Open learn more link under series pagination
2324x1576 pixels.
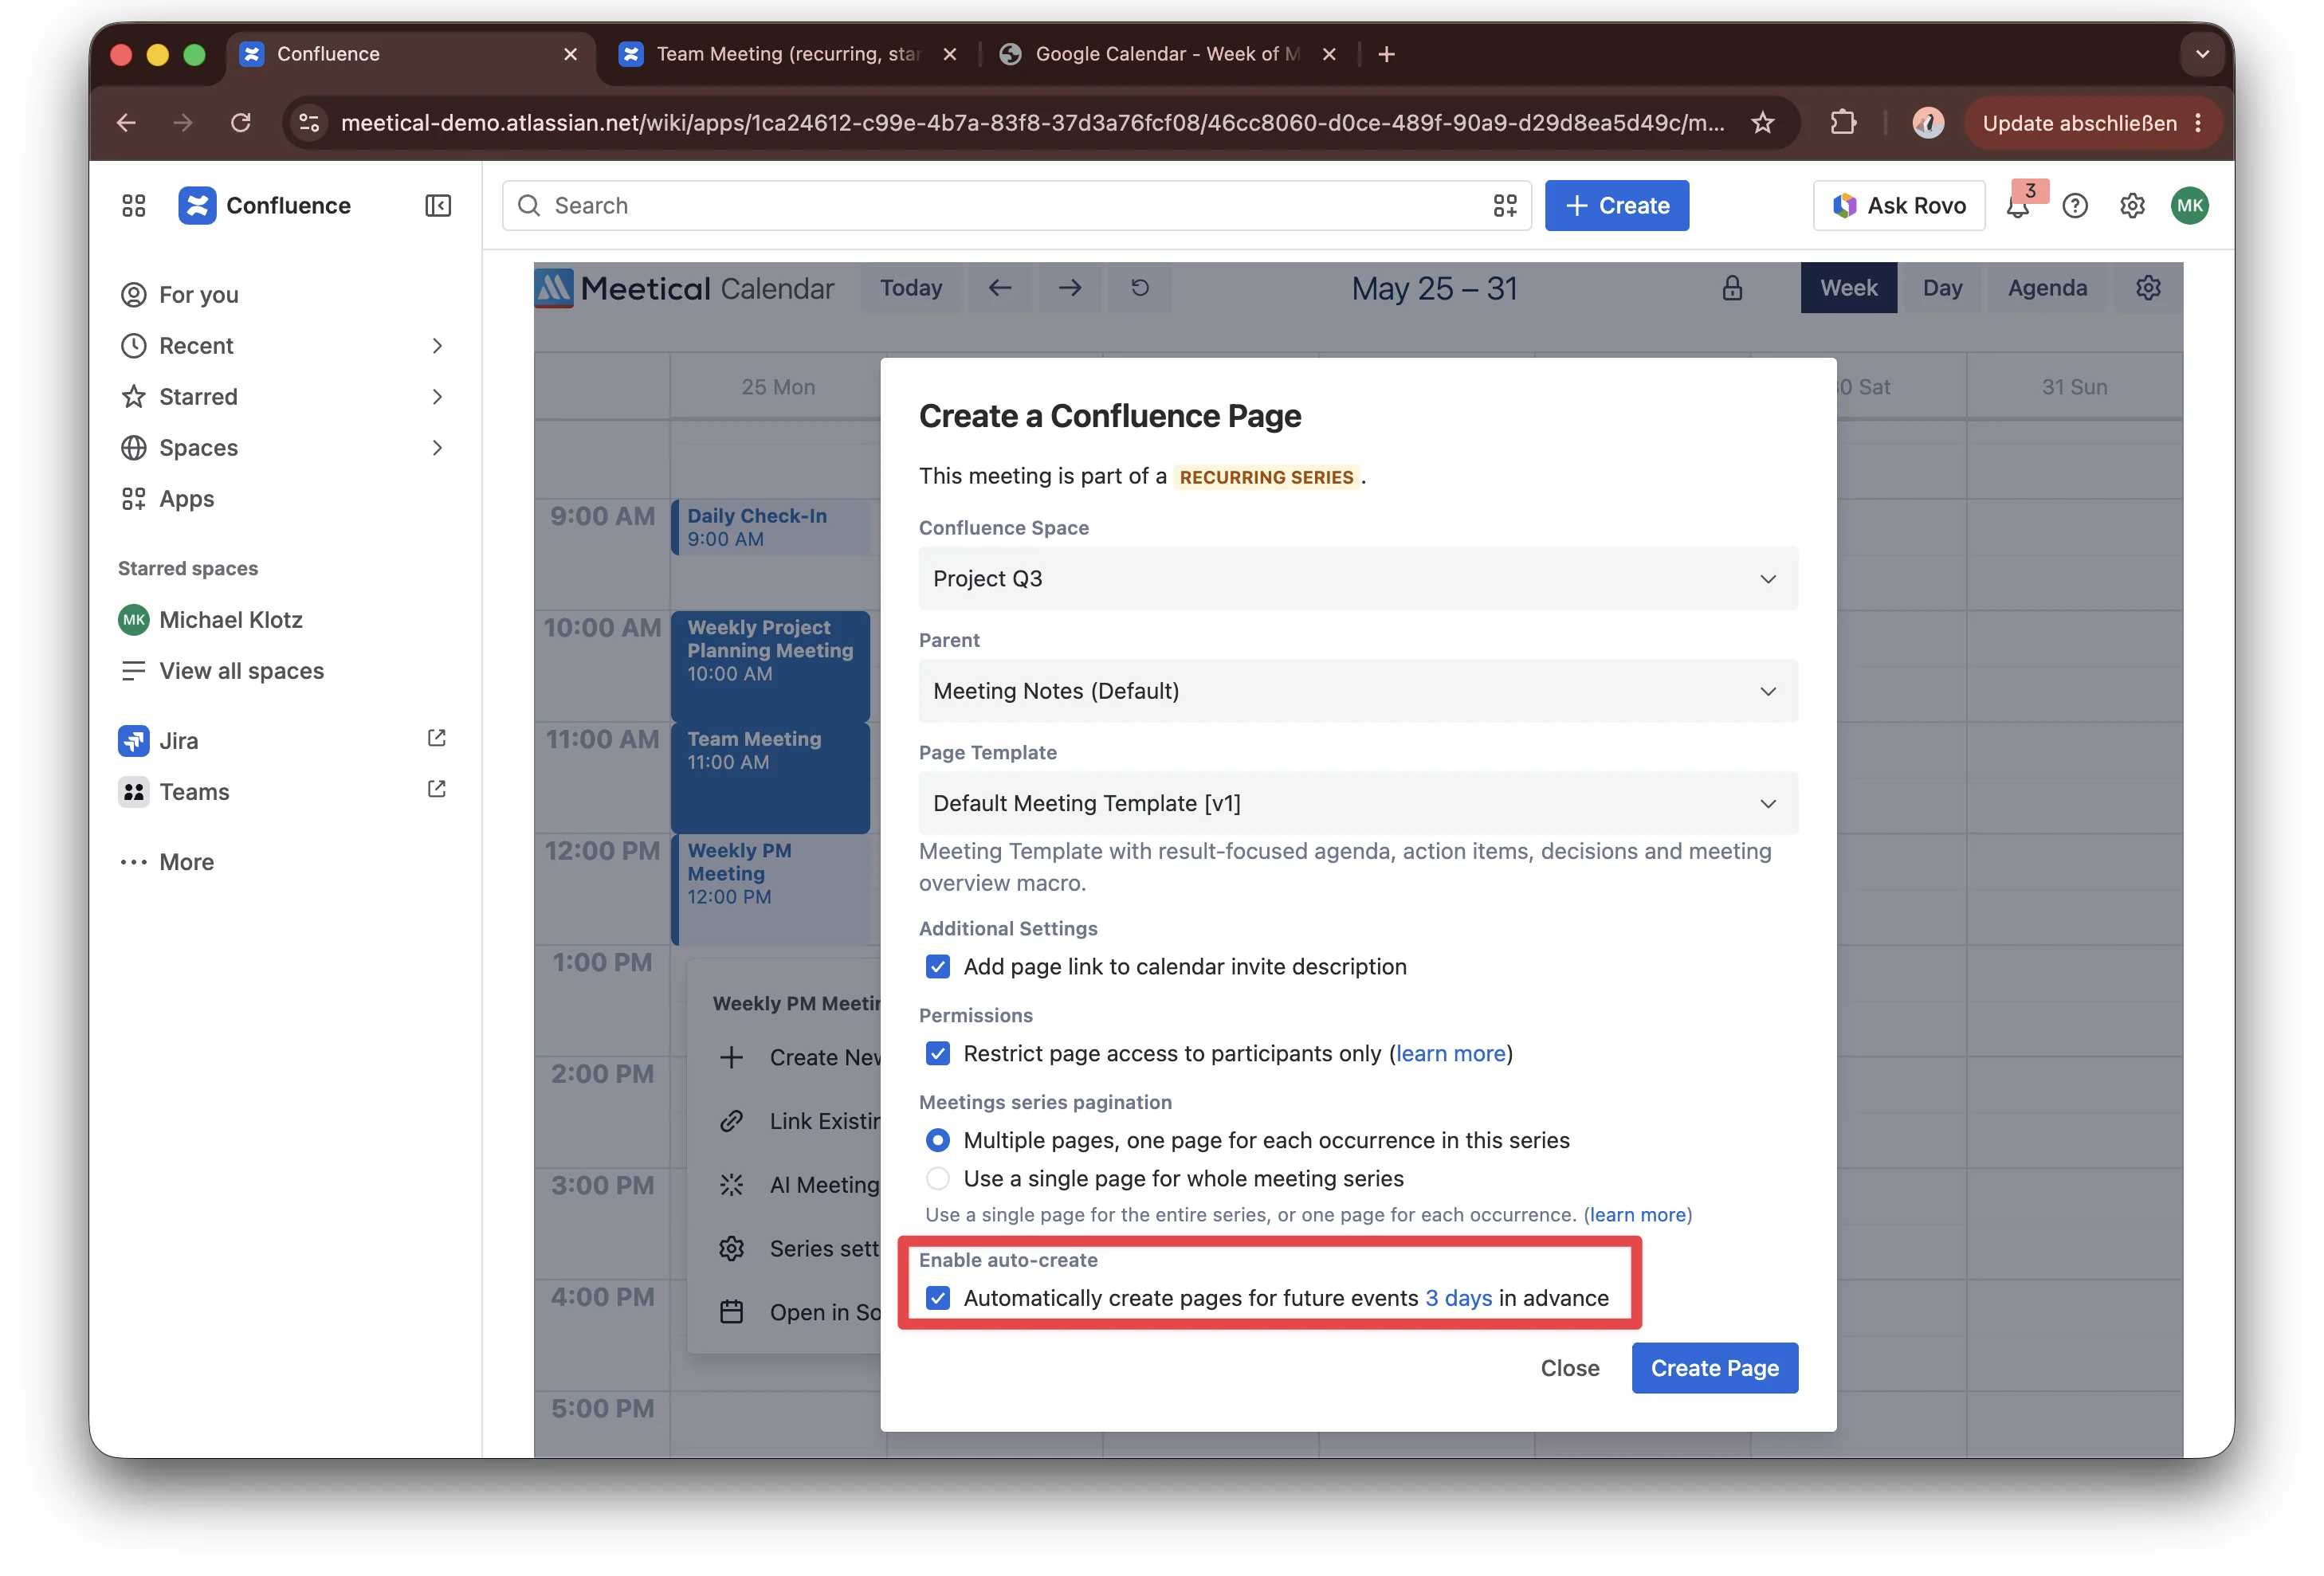coord(1637,1215)
